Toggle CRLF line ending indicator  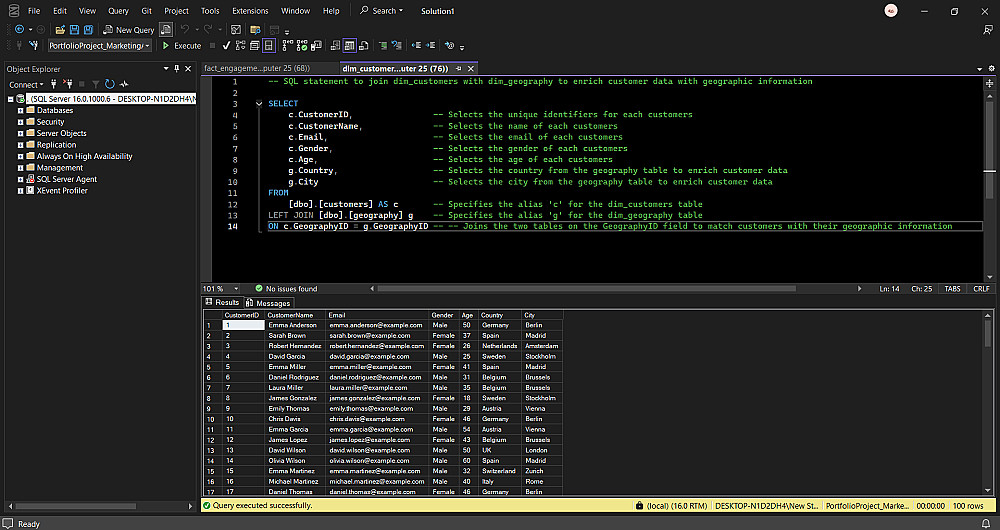[981, 288]
